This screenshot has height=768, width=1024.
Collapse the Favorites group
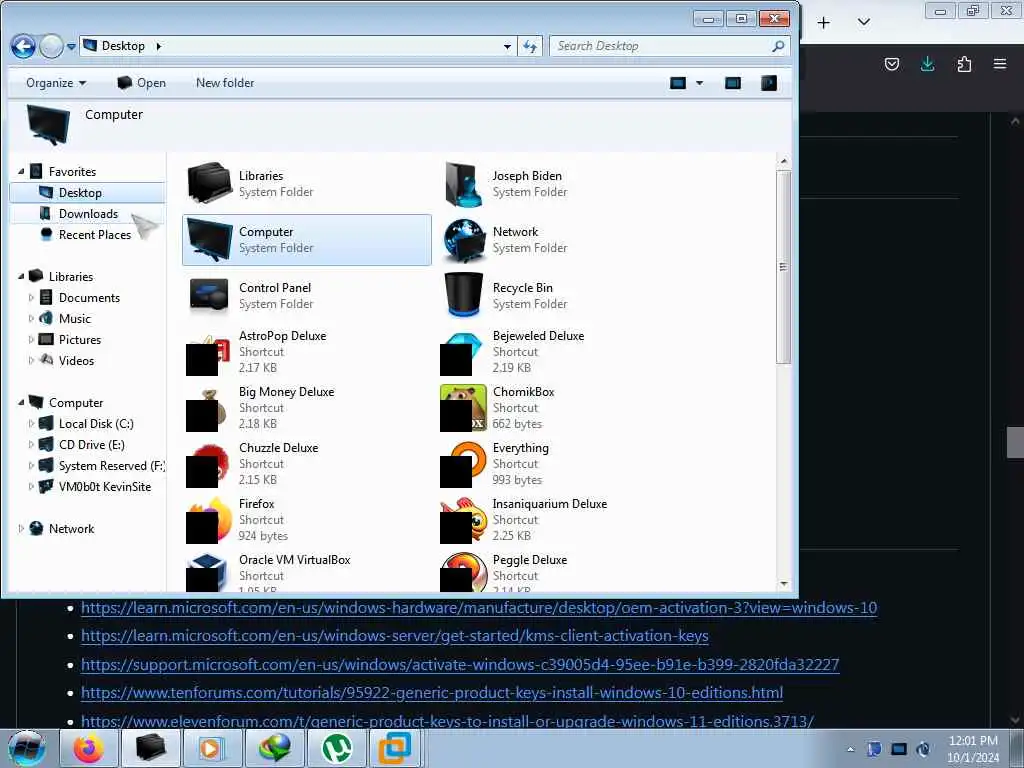[x=21, y=172]
